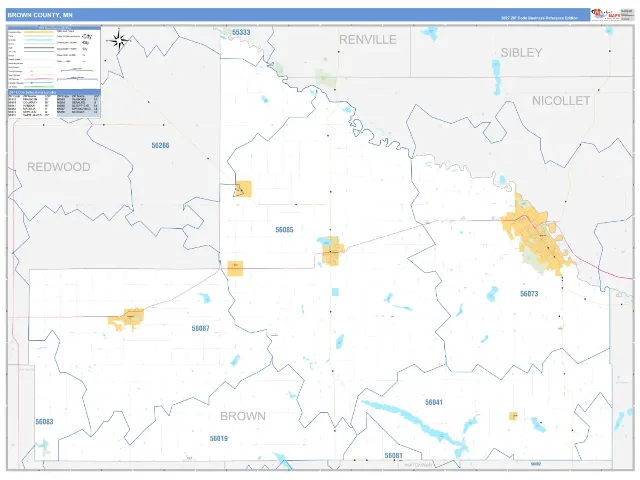Click the ZIP code index table header
The image size is (640, 480).
(54, 92)
